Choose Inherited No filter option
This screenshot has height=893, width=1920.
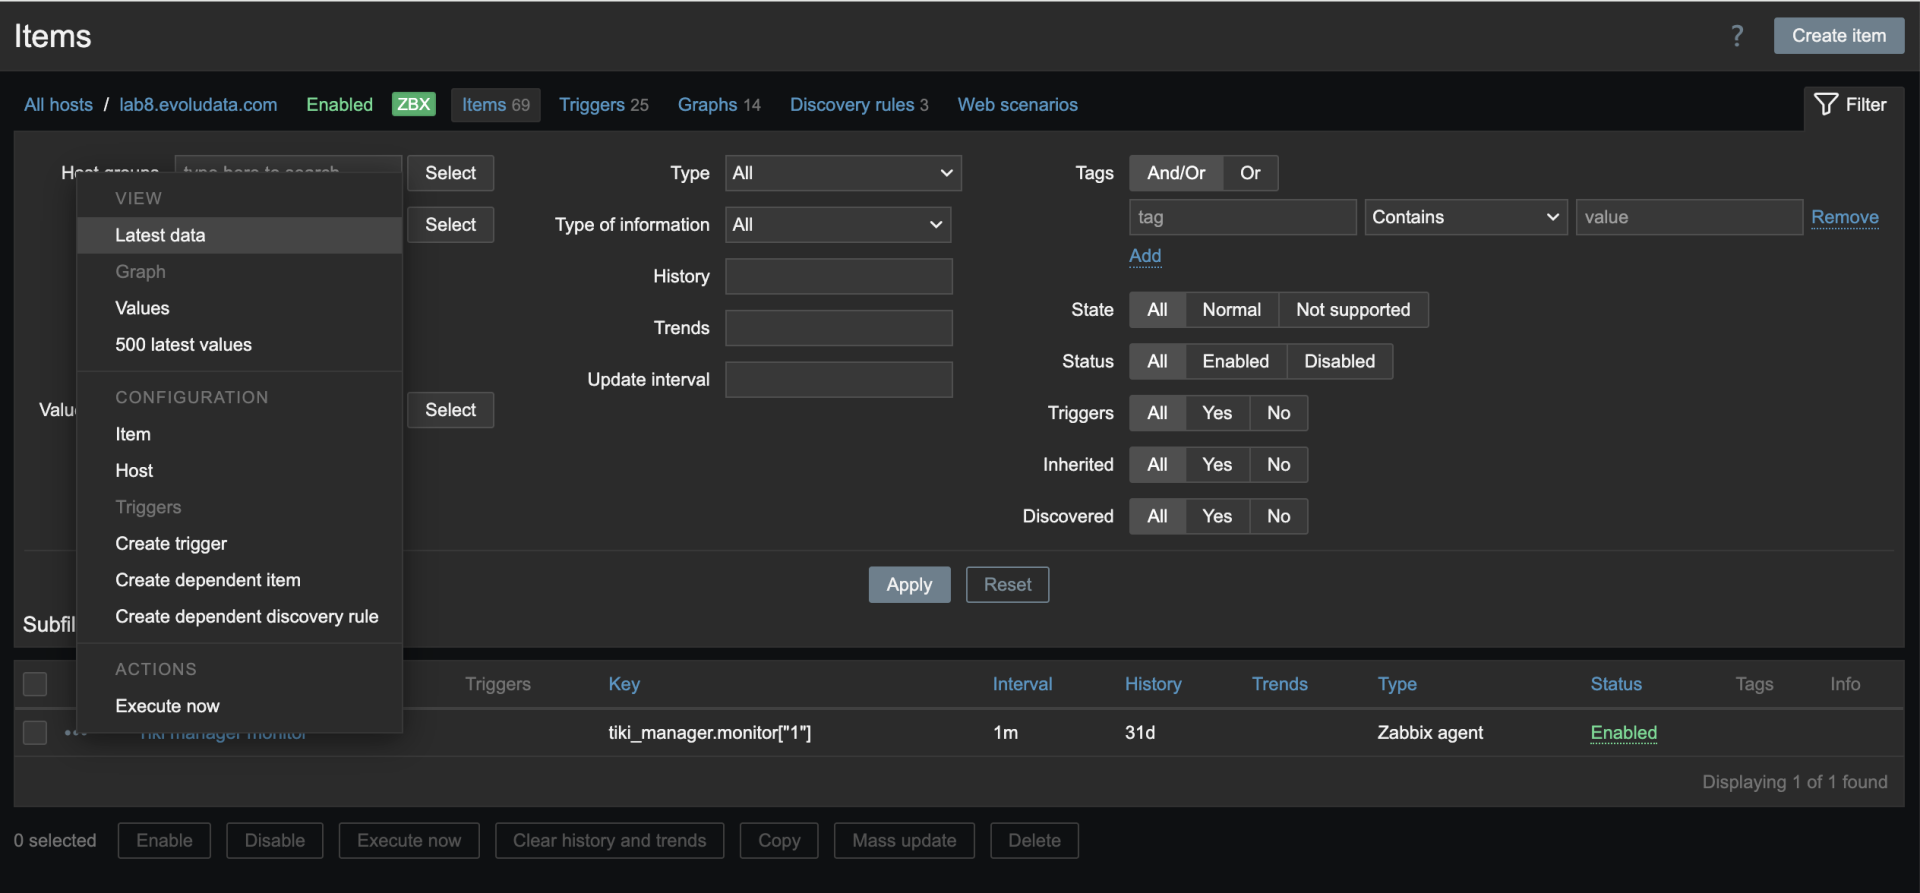[x=1278, y=465]
